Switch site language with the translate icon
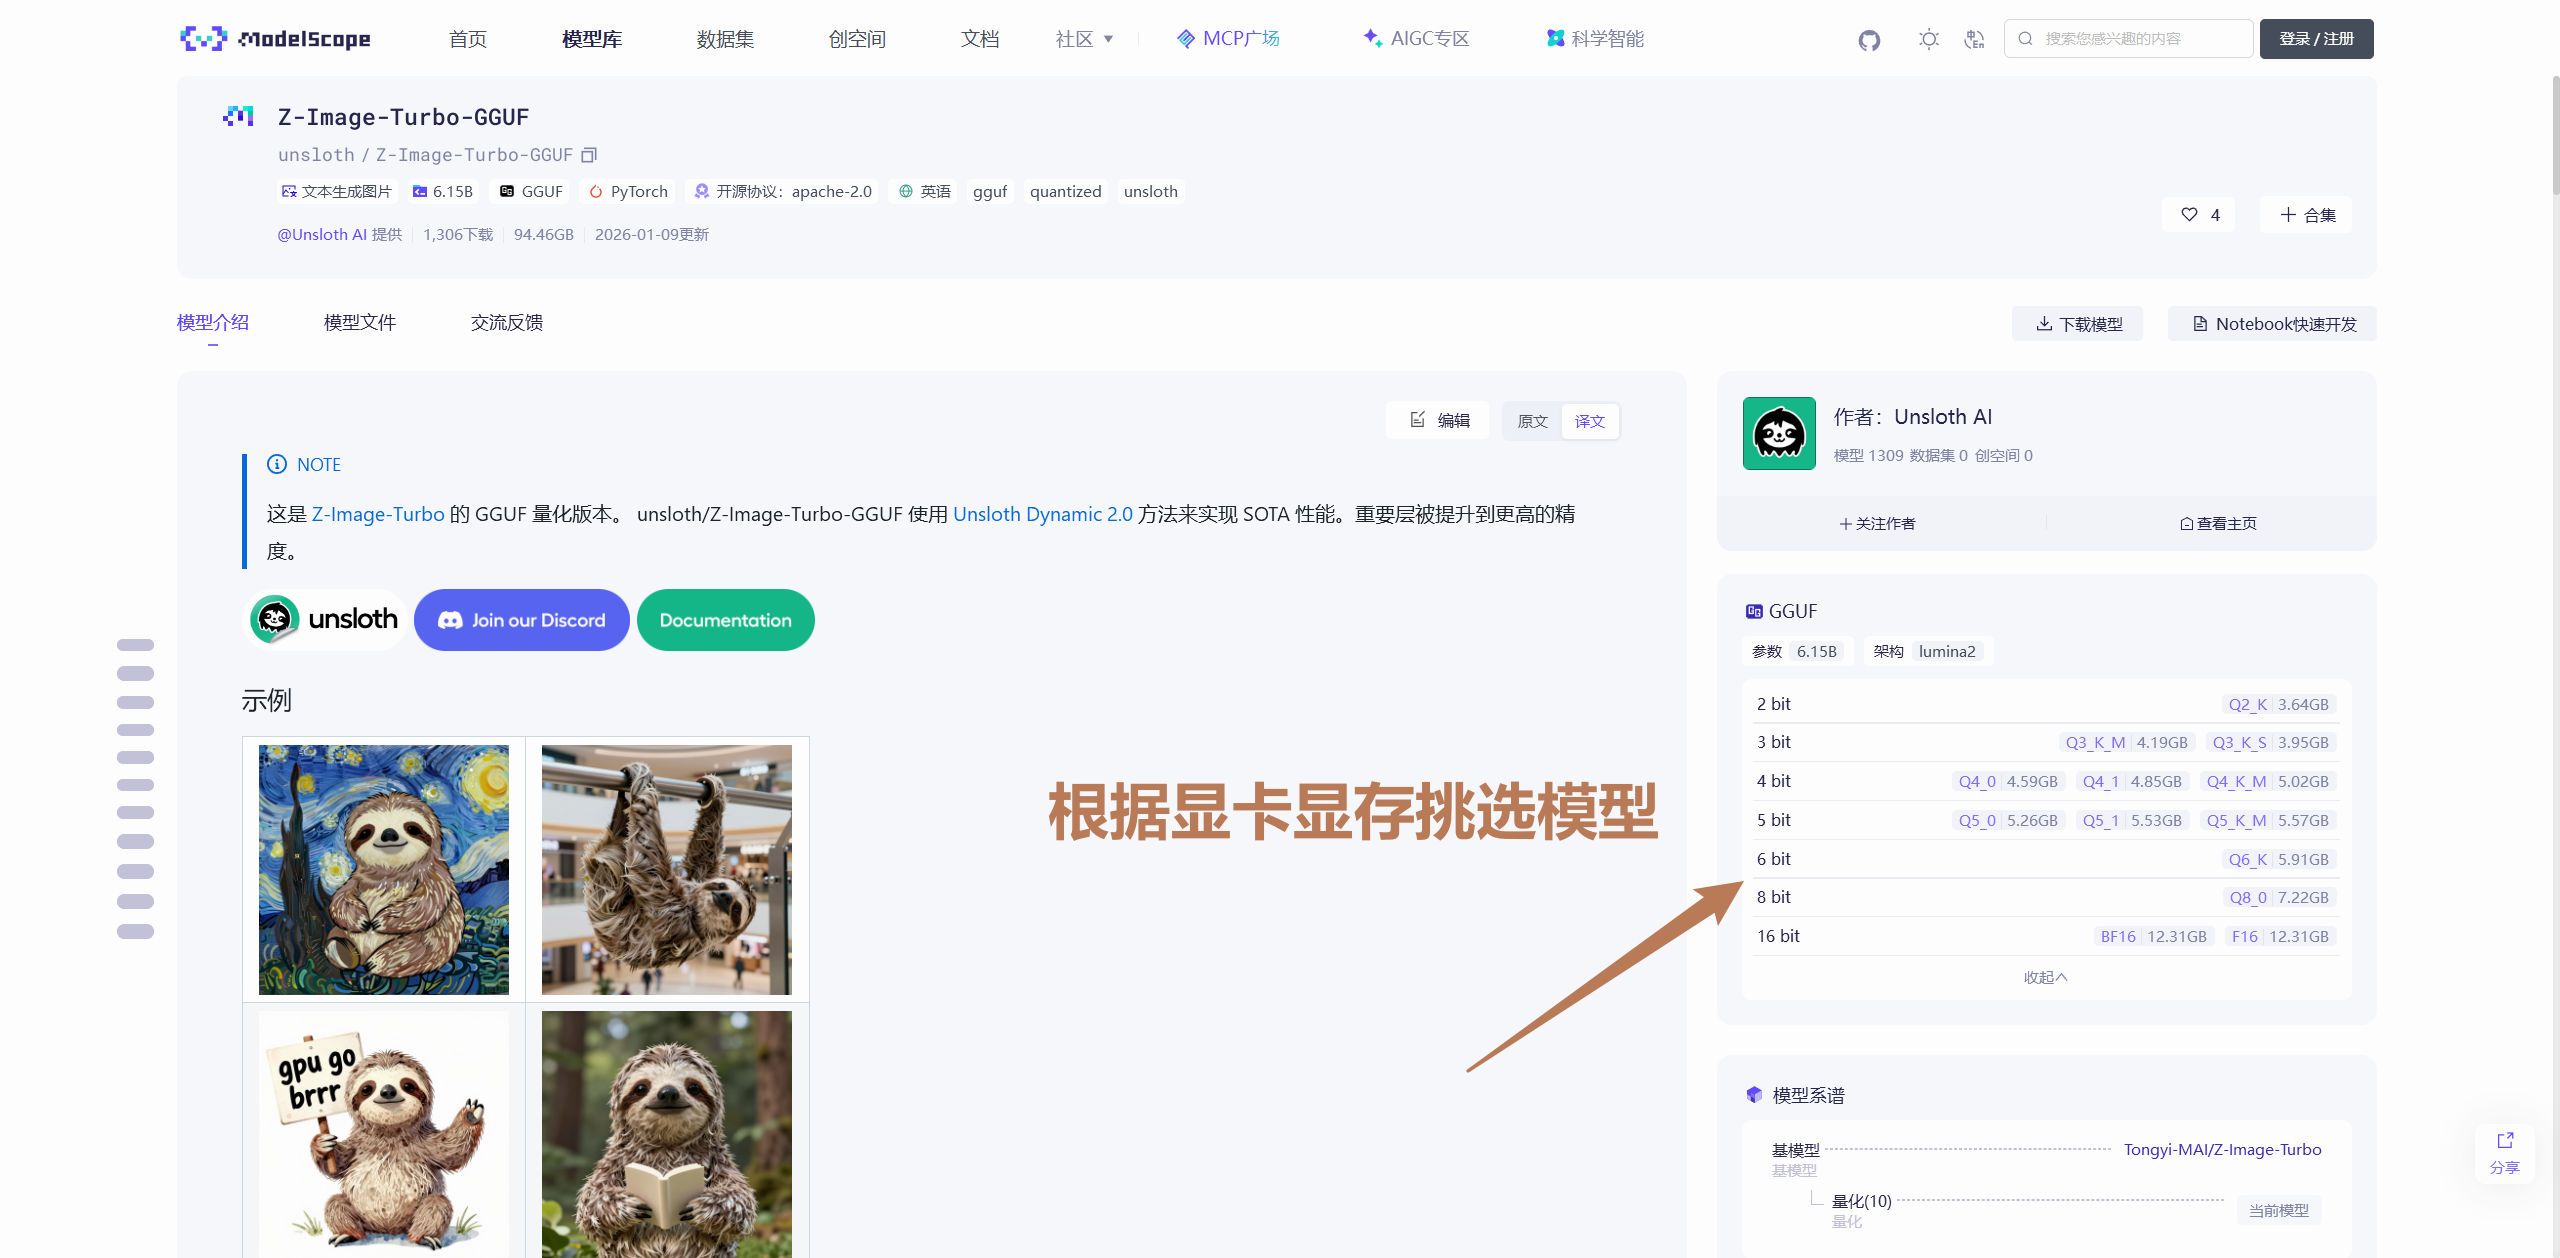2560x1258 pixels. point(1975,39)
